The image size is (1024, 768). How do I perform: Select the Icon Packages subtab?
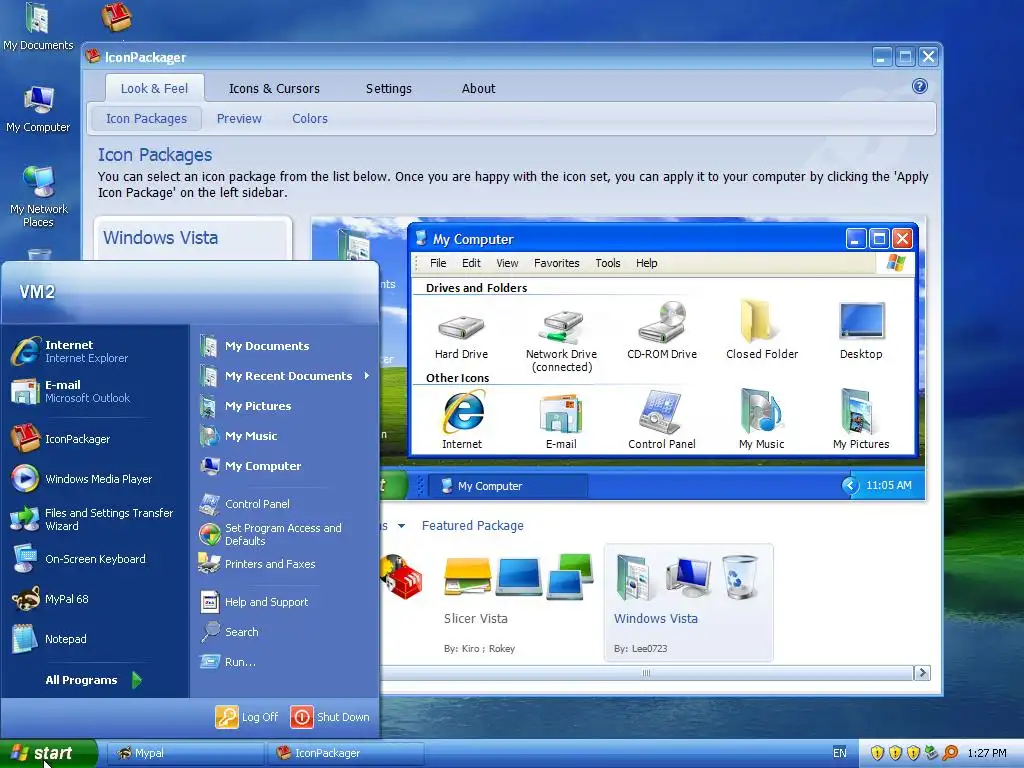(x=146, y=118)
